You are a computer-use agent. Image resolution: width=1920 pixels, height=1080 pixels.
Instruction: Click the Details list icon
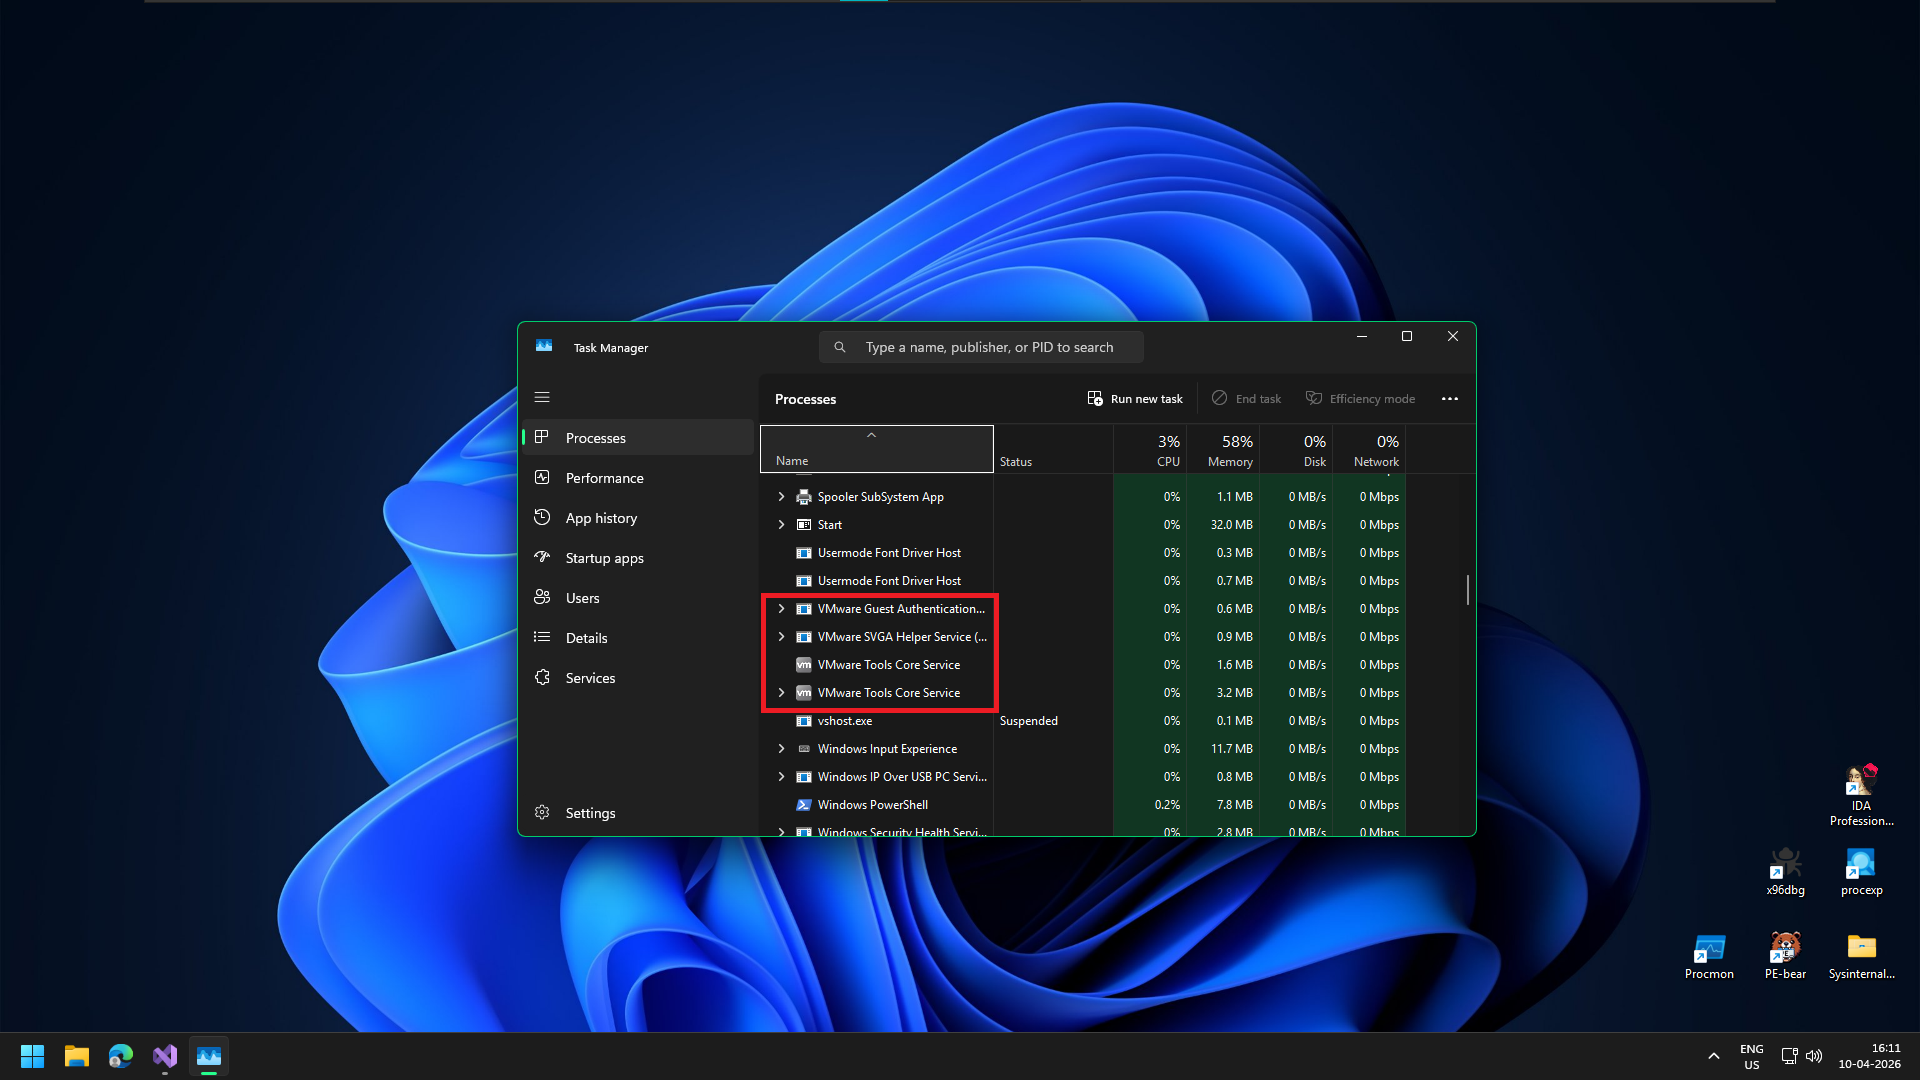[542, 637]
